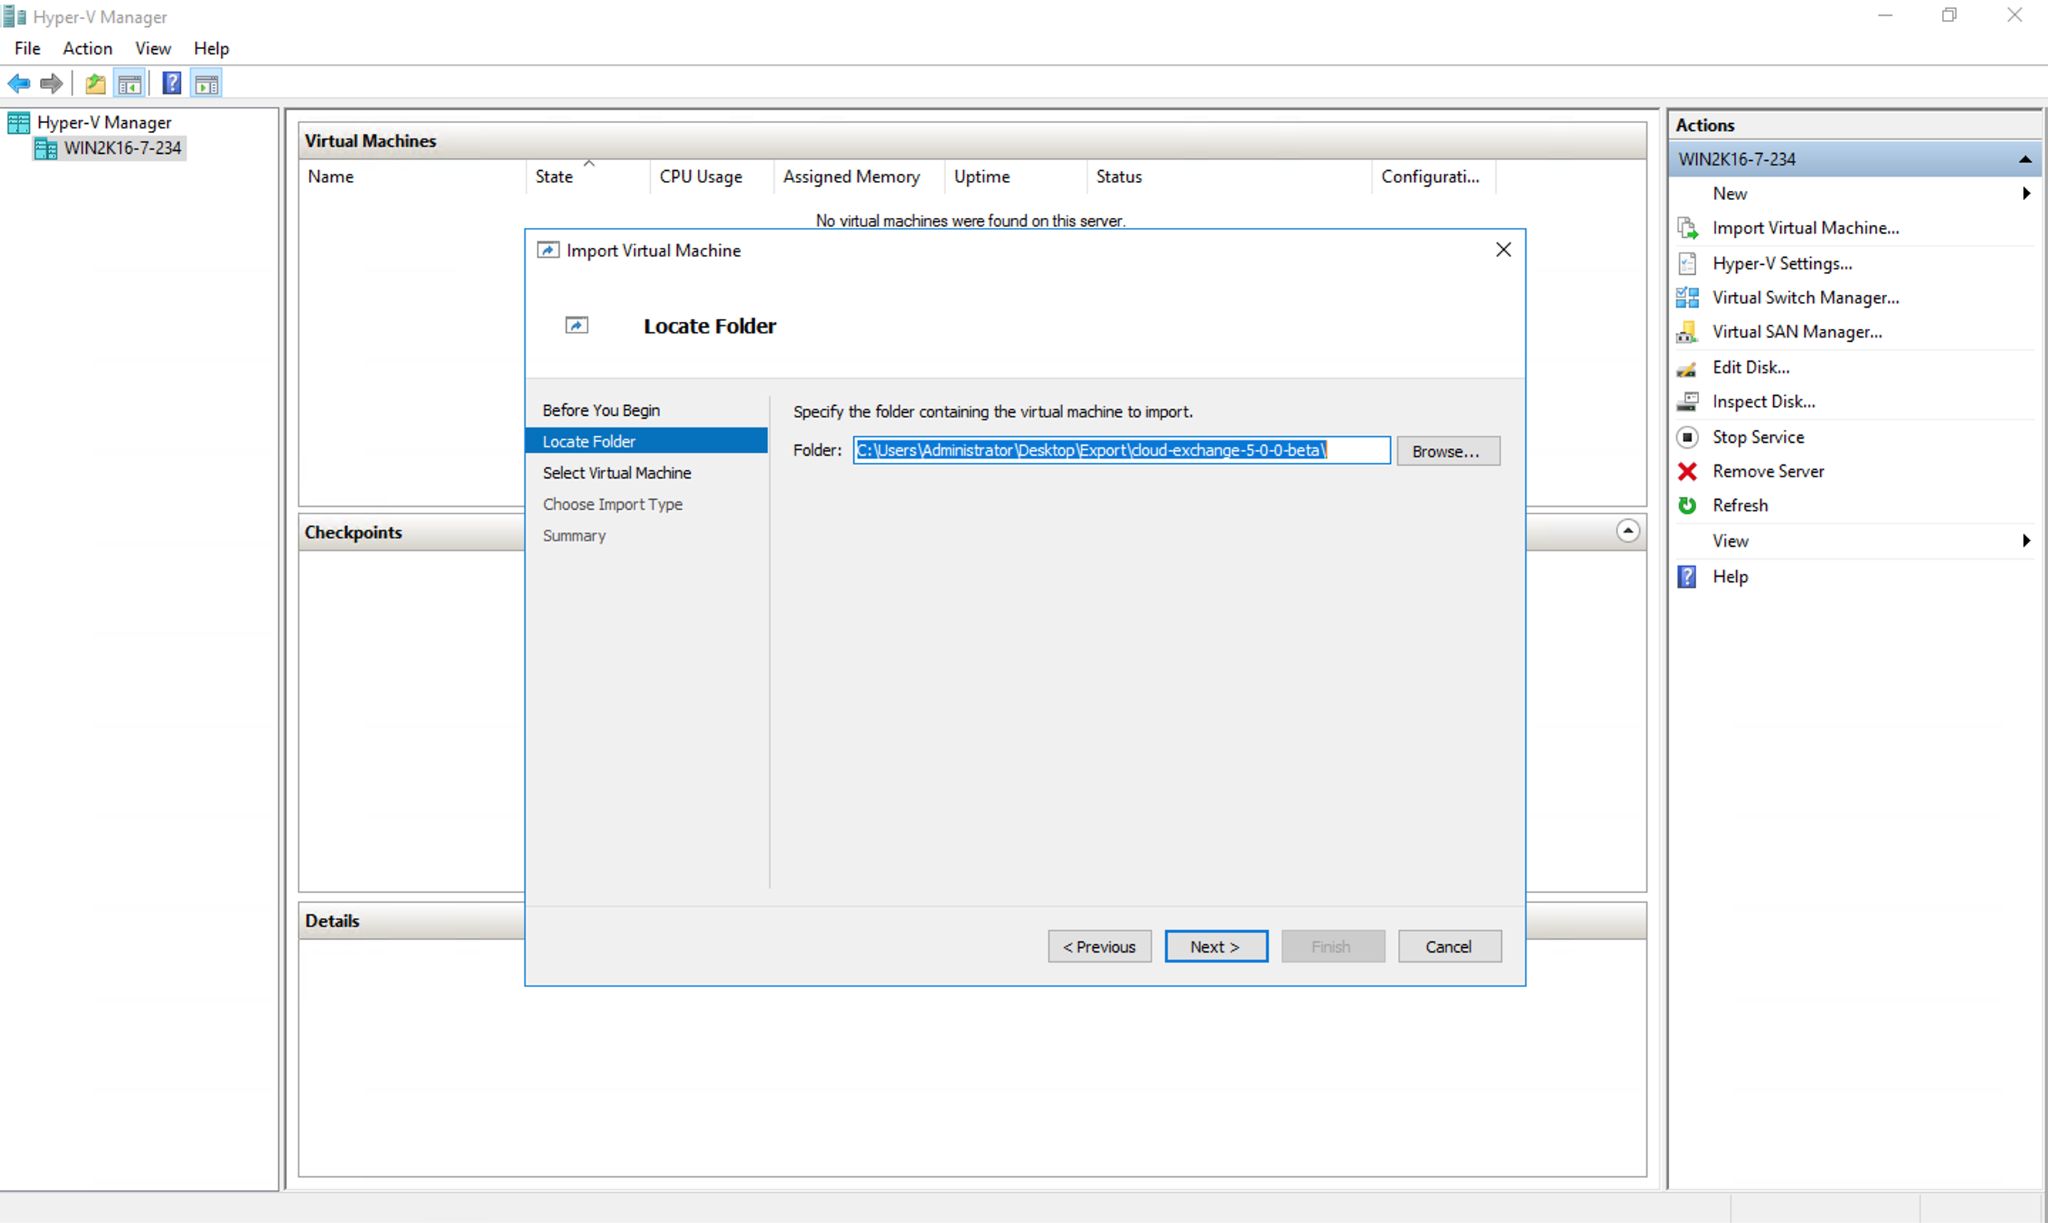Click the green Refresh action icon
2048x1223 pixels.
1687,505
